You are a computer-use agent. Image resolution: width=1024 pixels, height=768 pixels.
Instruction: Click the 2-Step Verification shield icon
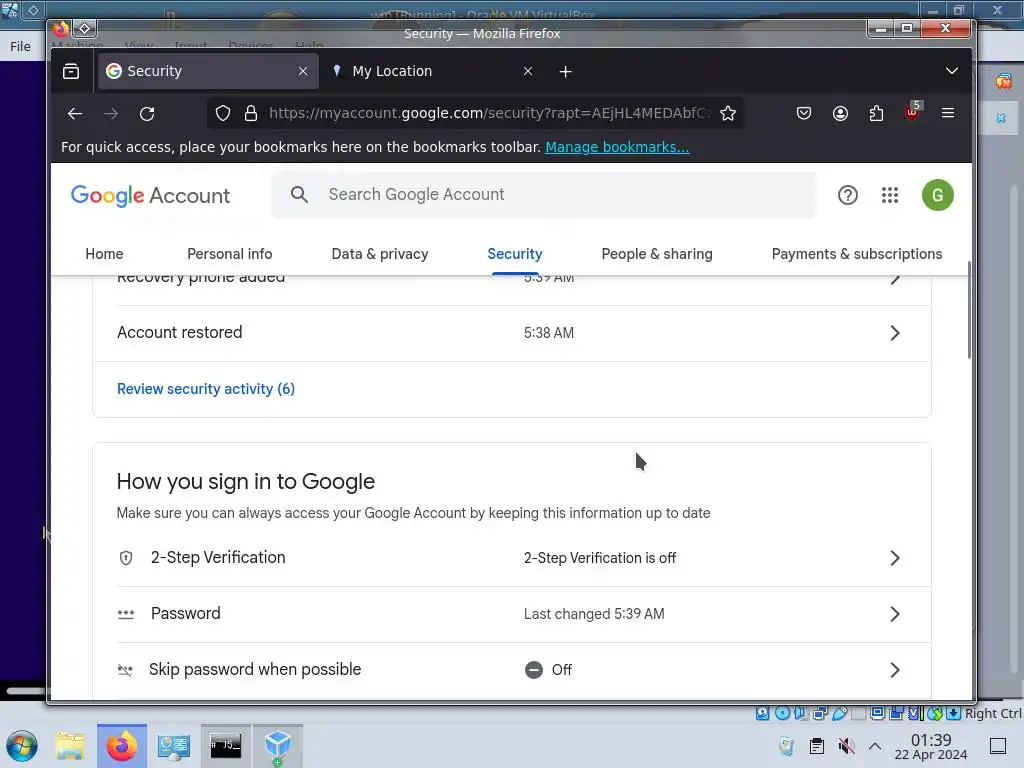[x=126, y=558]
